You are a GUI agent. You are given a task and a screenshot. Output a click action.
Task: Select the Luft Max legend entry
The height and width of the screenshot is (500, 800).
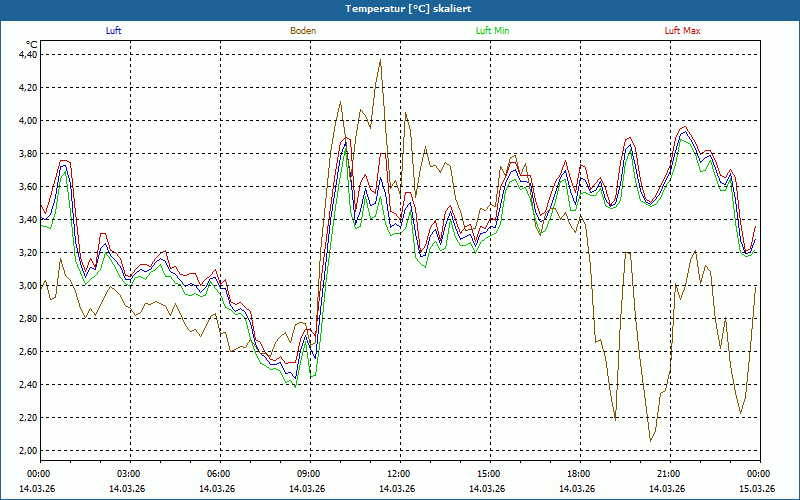click(683, 31)
